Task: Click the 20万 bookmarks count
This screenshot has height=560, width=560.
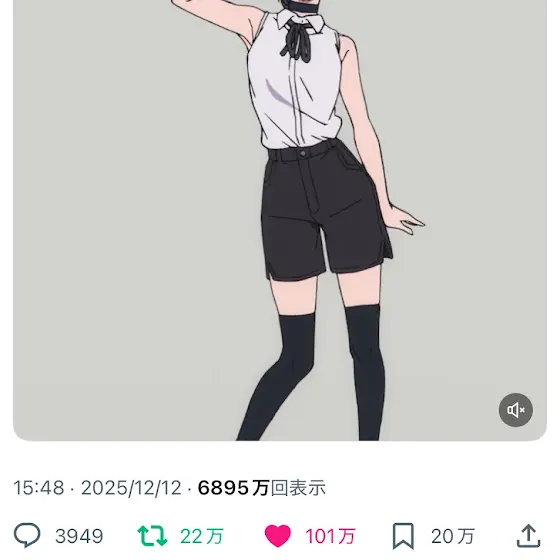Action: (453, 536)
